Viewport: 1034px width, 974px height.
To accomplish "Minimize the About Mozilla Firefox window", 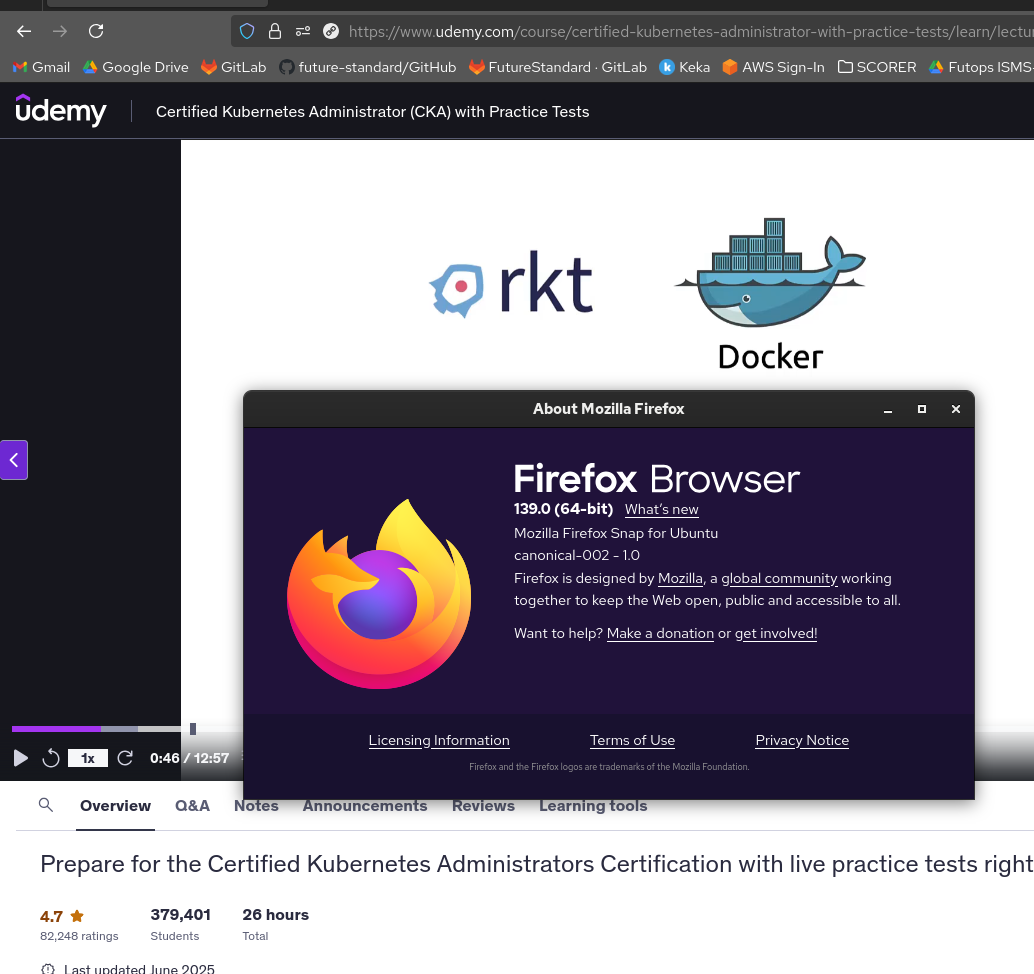I will tap(888, 410).
